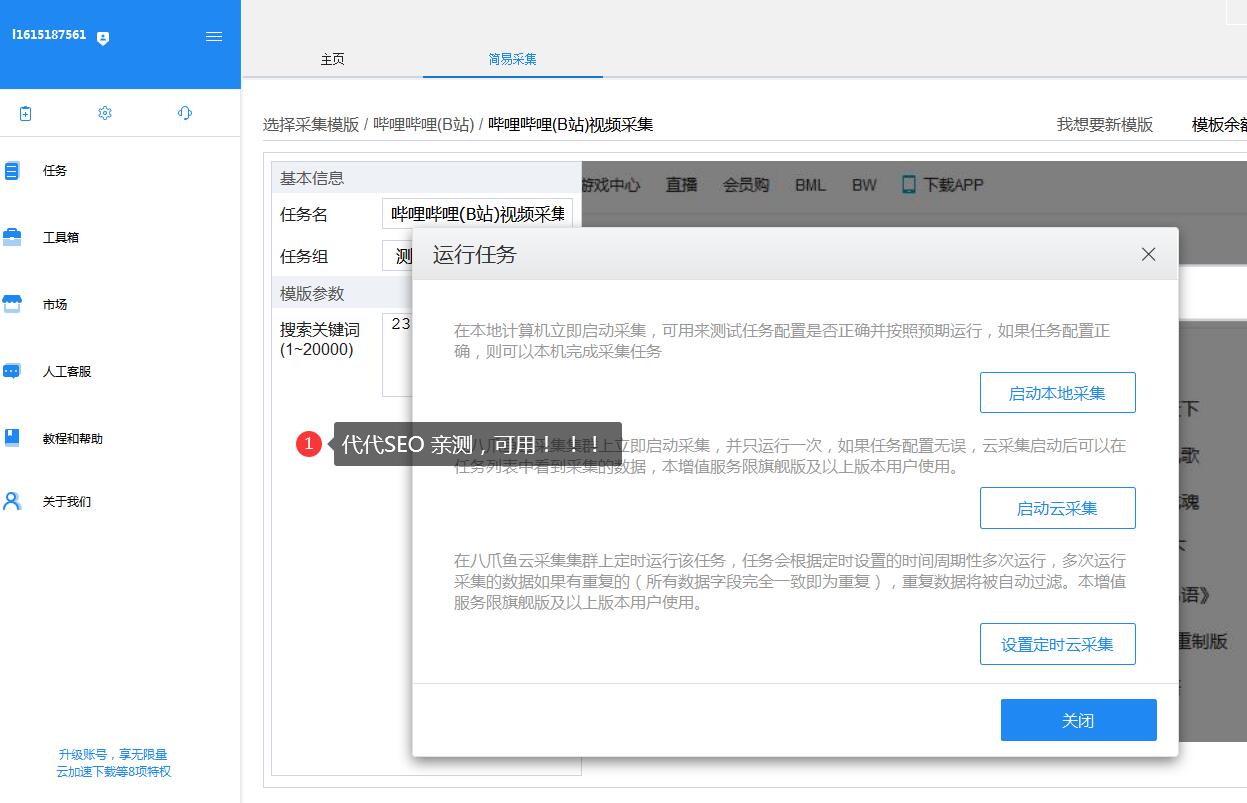Screen dimensions: 1247x803
Task: Click 直播 in the Bilibili preview
Action: coord(681,185)
